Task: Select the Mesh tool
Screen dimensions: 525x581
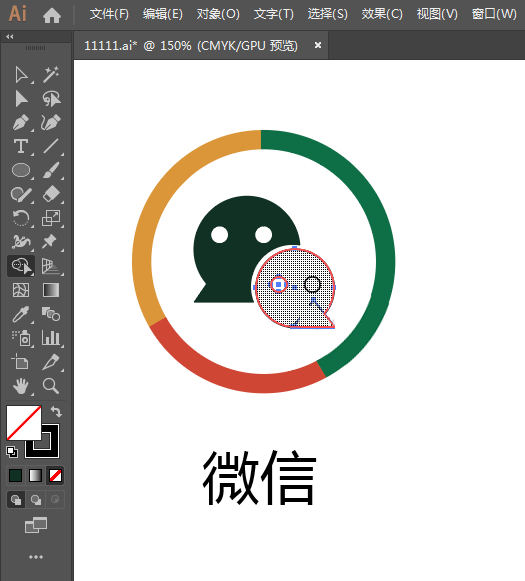Action: click(21, 290)
